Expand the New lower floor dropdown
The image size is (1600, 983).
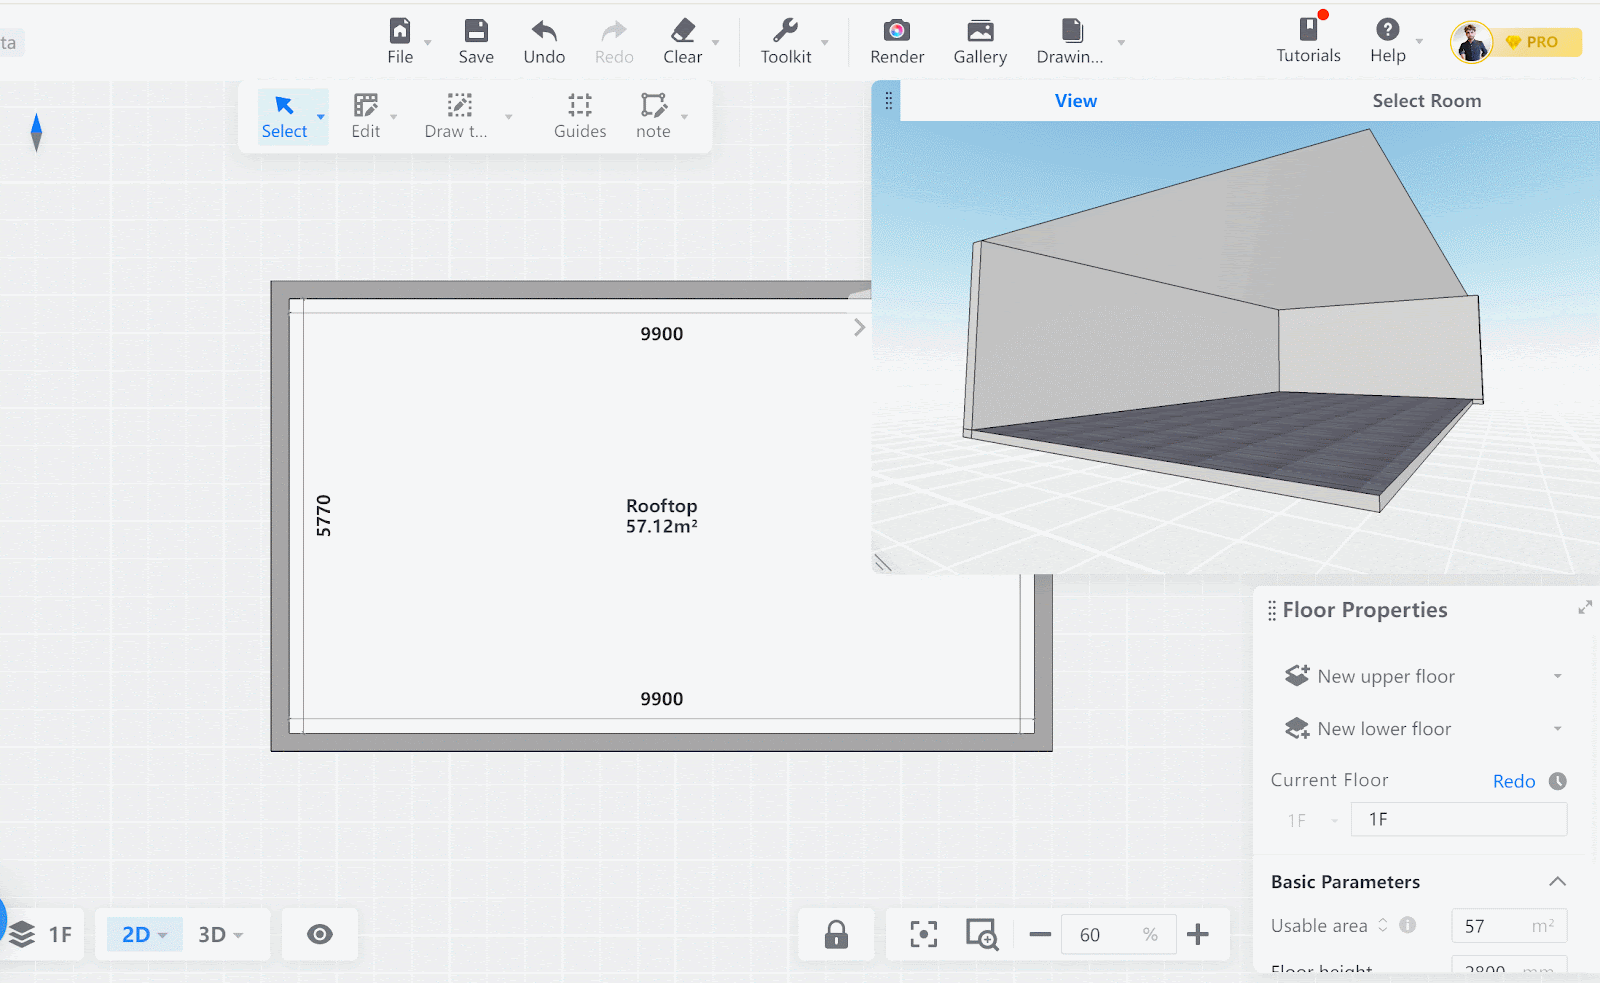coord(1557,729)
